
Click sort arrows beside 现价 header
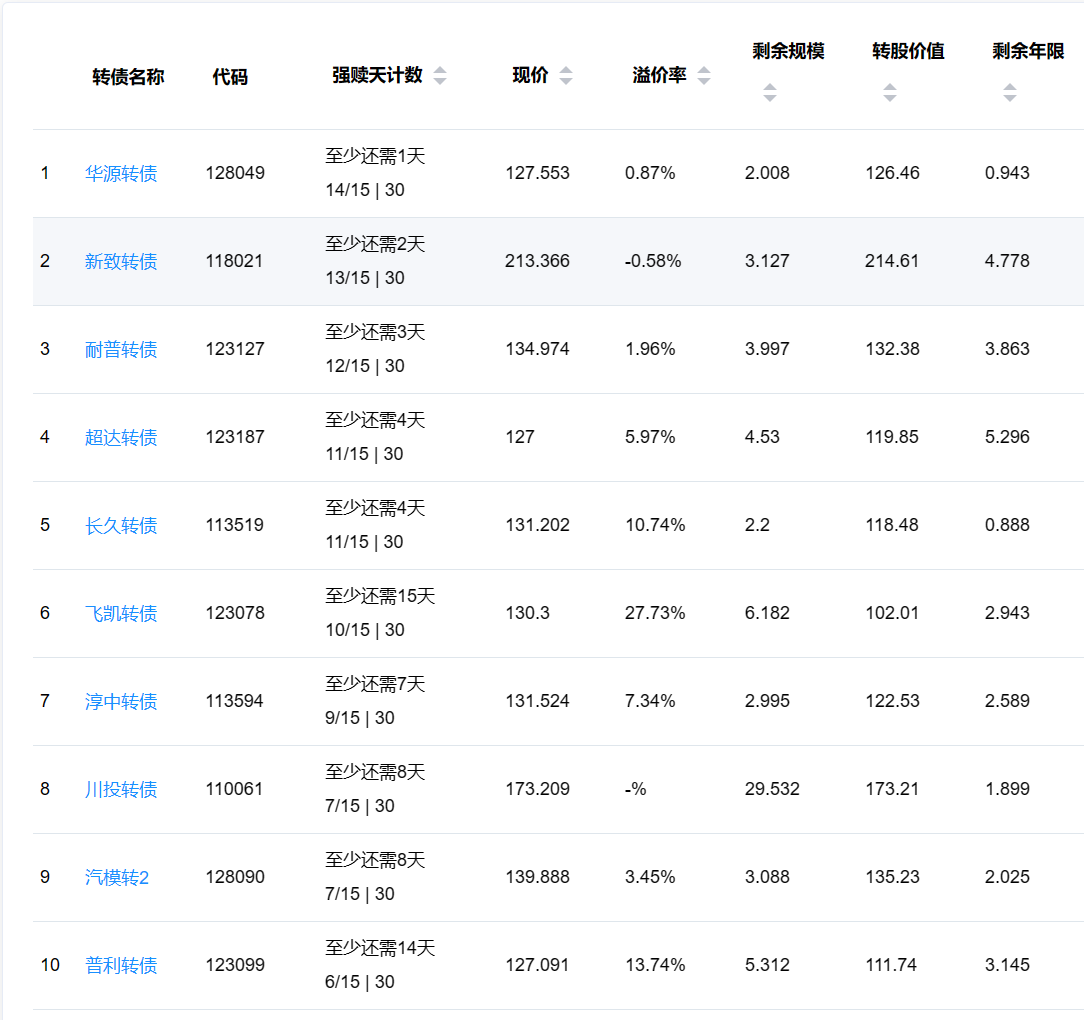[x=566, y=76]
